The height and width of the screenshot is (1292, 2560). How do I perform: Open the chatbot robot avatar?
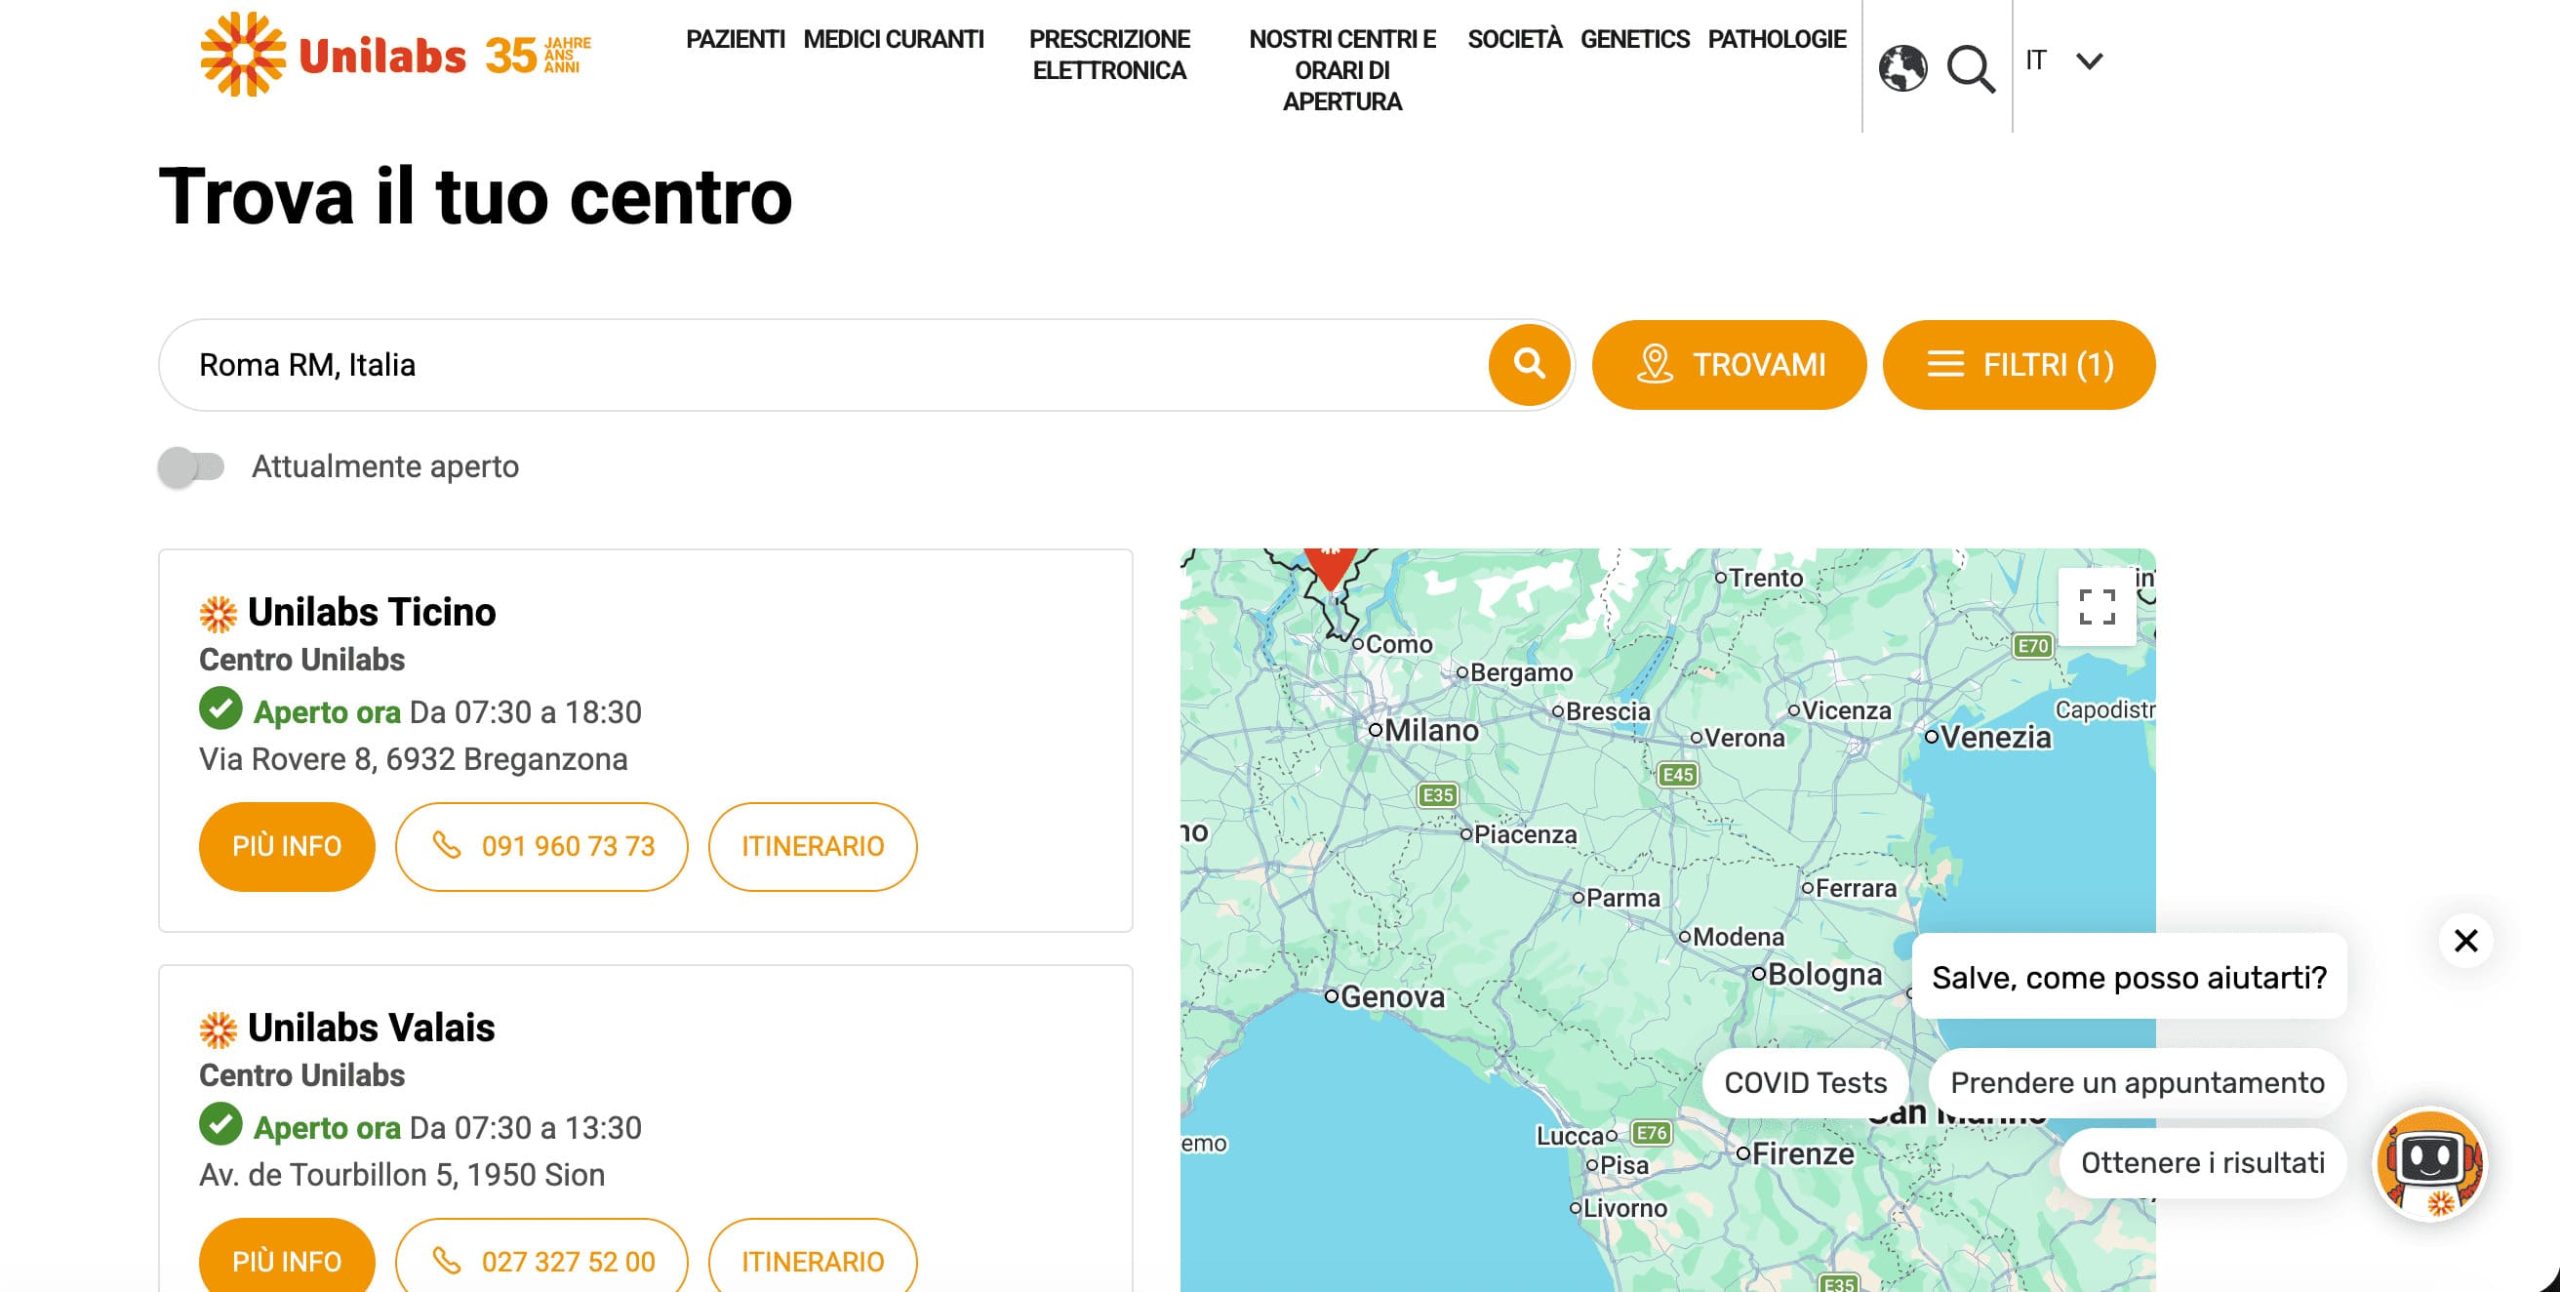tap(2430, 1164)
